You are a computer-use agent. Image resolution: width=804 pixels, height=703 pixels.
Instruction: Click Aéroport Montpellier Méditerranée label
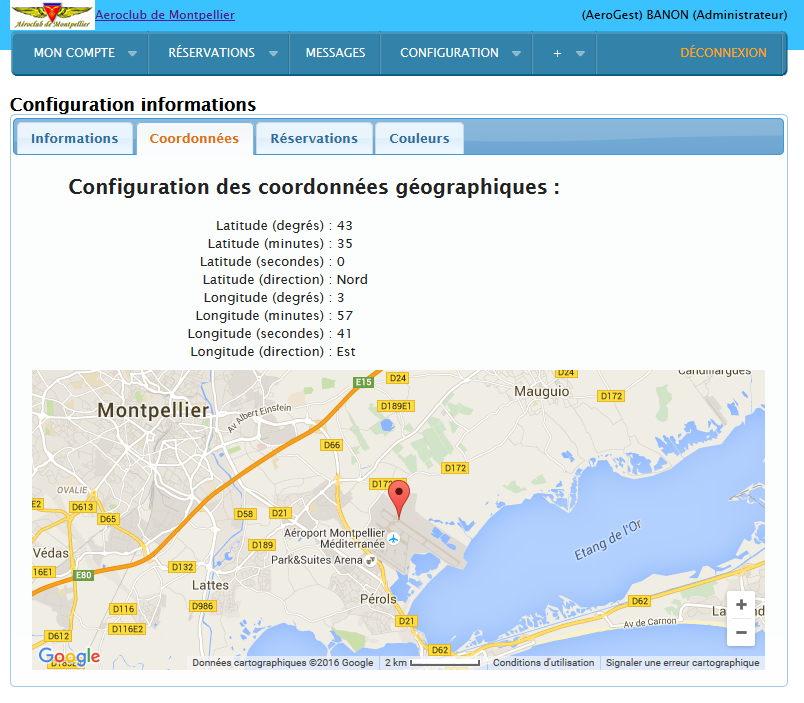[334, 538]
